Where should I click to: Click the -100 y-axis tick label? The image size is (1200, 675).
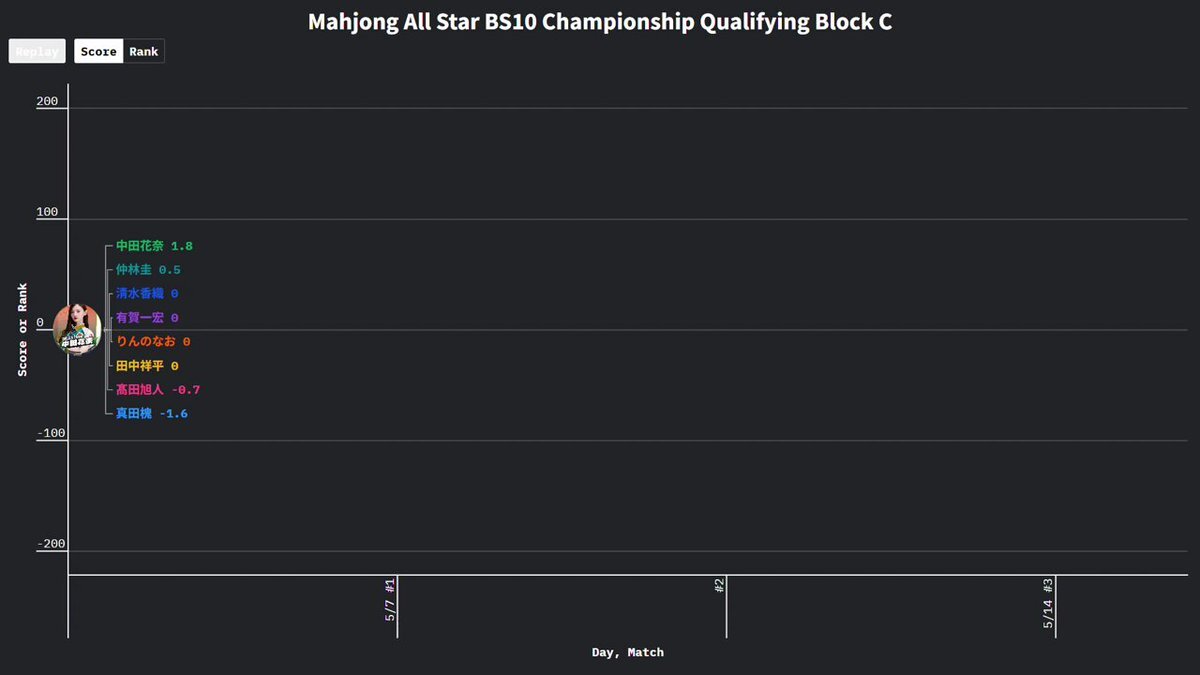click(x=49, y=434)
